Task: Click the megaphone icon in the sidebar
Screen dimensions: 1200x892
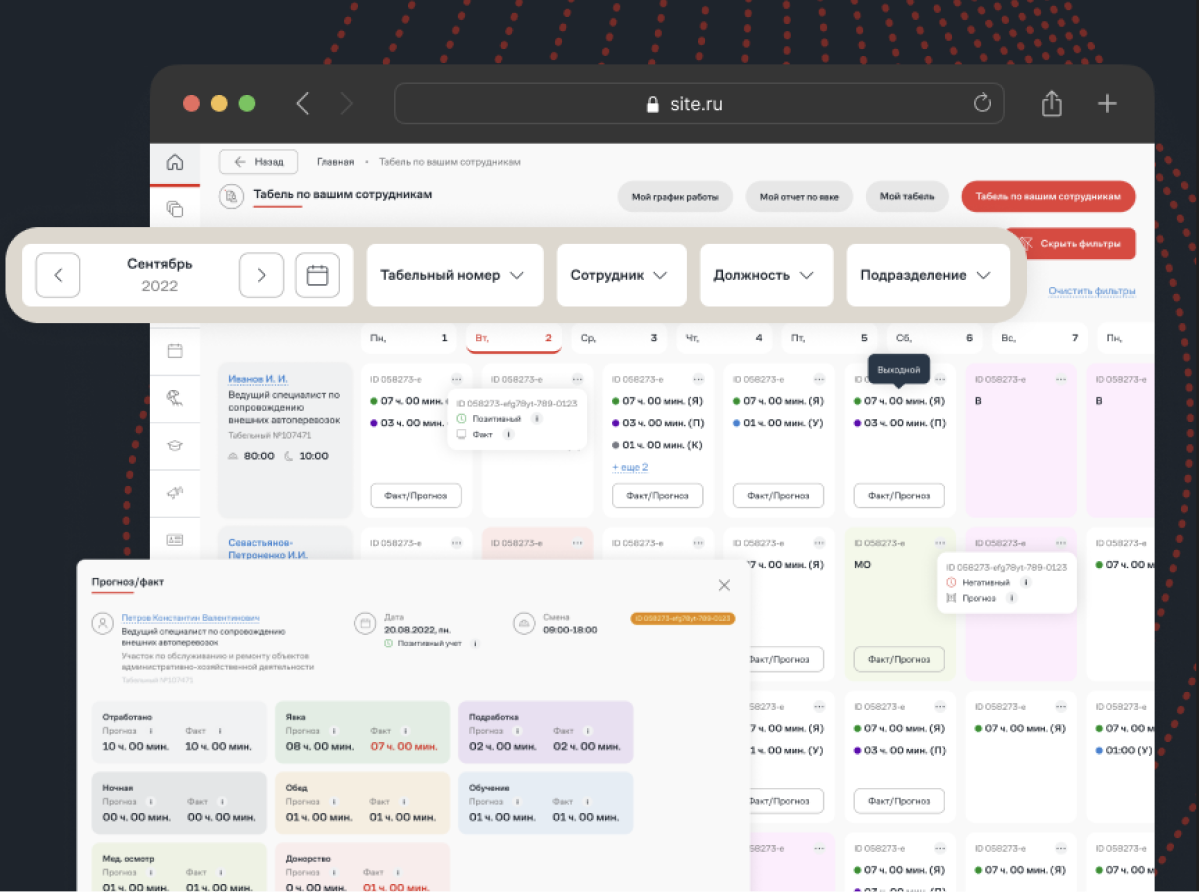Action: click(x=175, y=492)
